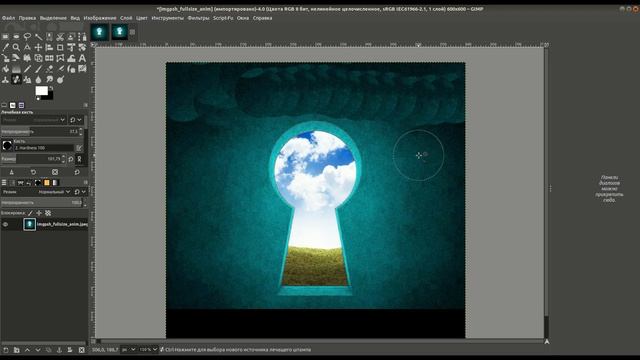Select the Perspective Clone tool
640x360 pixels.
(x=27, y=80)
